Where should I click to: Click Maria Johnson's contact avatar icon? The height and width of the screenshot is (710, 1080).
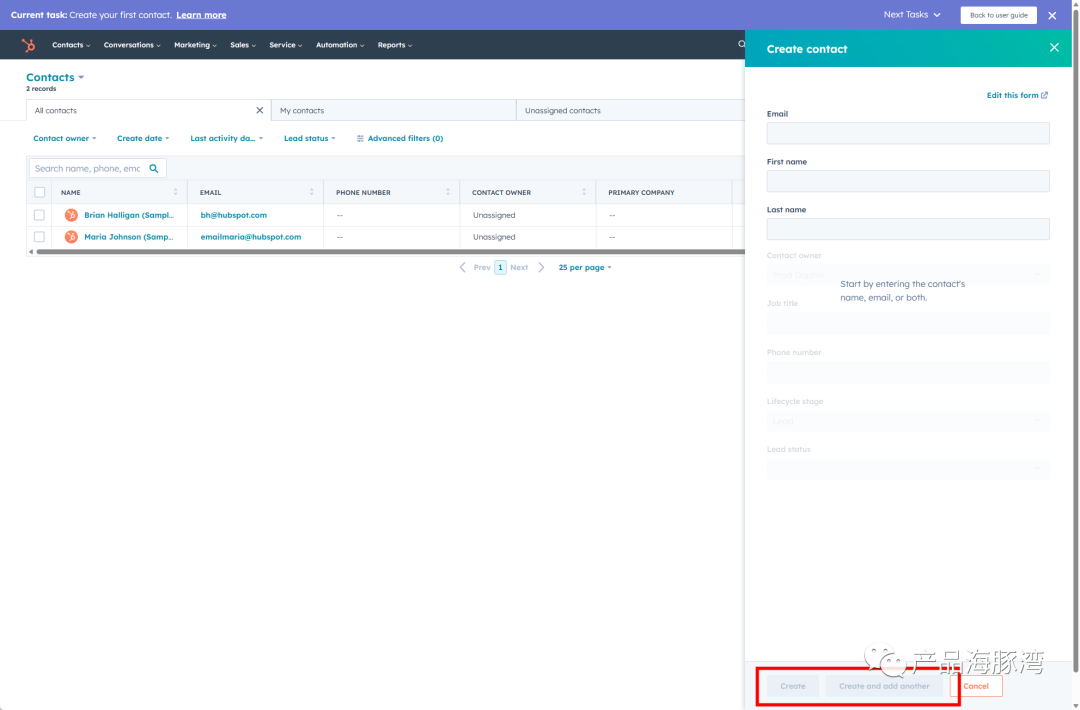[71, 237]
